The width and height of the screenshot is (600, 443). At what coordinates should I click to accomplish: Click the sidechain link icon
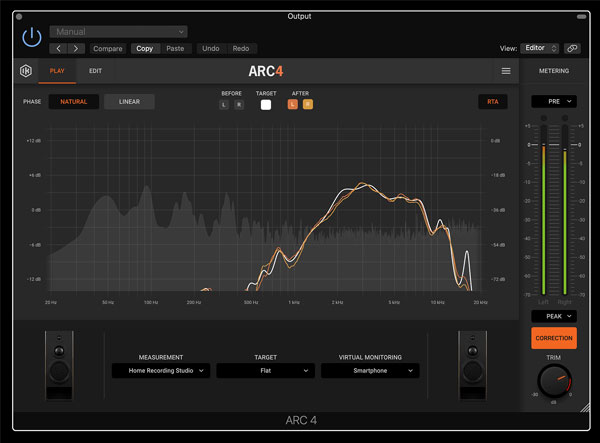(x=572, y=48)
